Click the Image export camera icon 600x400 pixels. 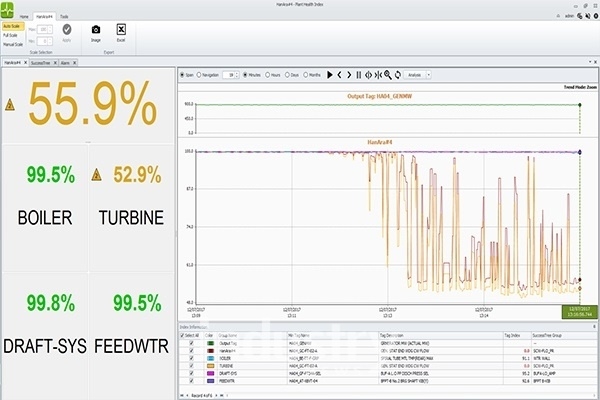tap(95, 31)
